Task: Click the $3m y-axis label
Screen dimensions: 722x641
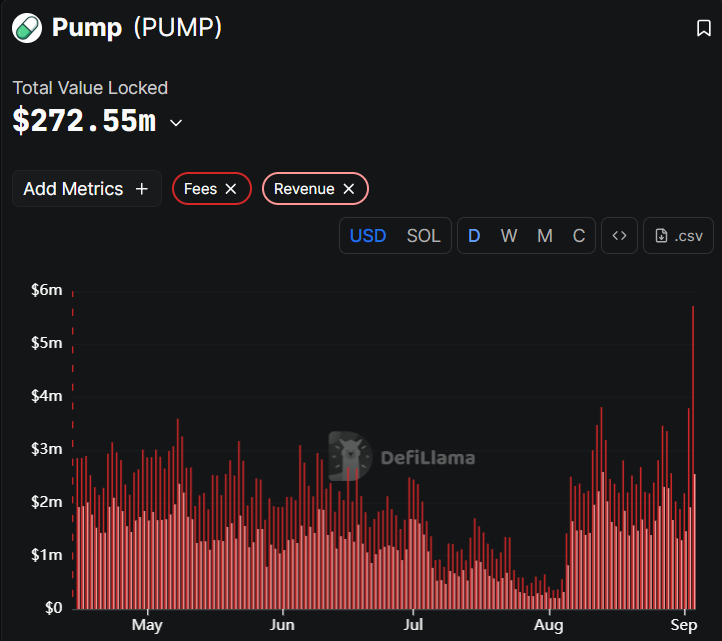Action: point(47,449)
